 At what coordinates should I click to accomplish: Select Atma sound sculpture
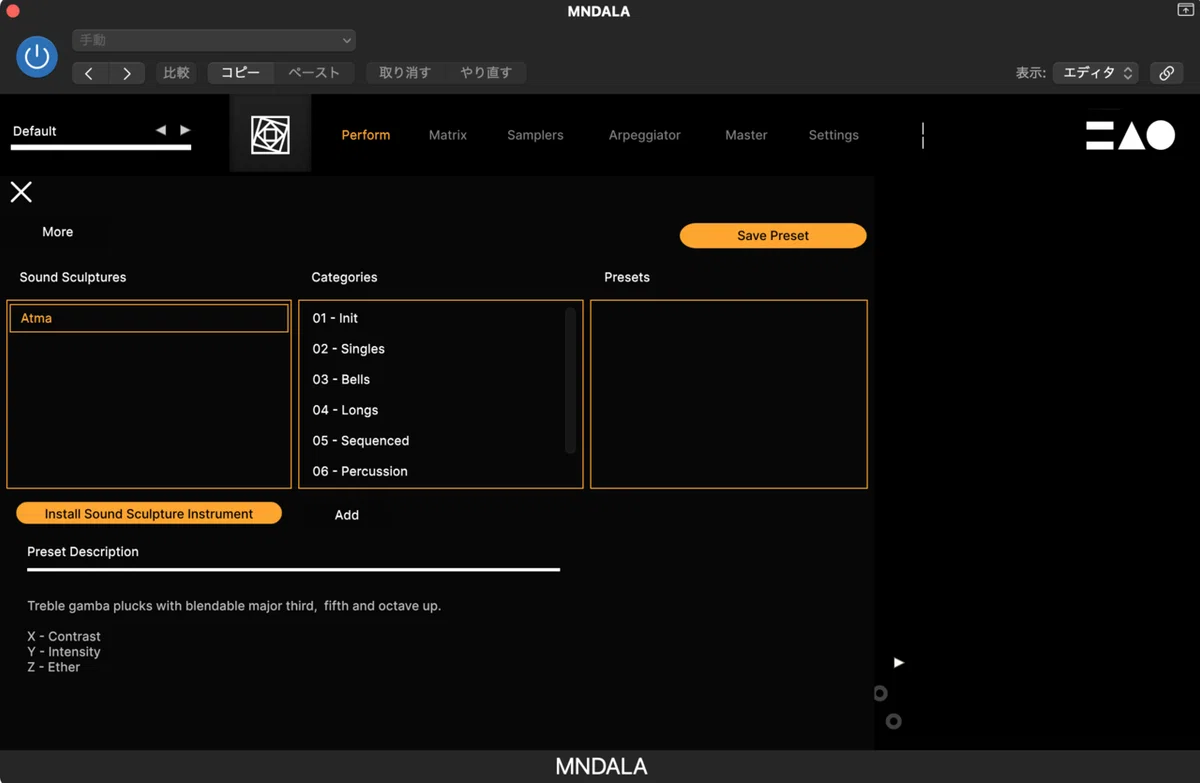[149, 318]
